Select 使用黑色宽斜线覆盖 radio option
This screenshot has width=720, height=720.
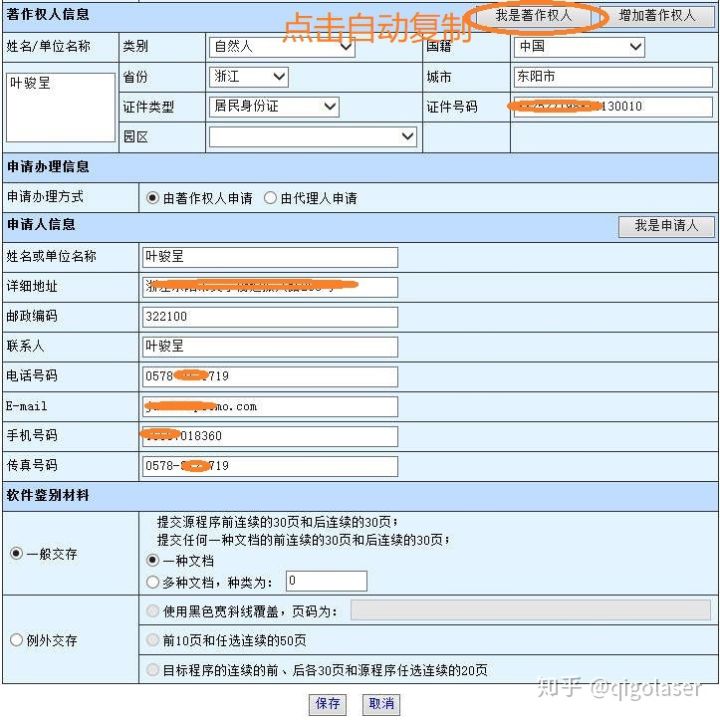152,611
